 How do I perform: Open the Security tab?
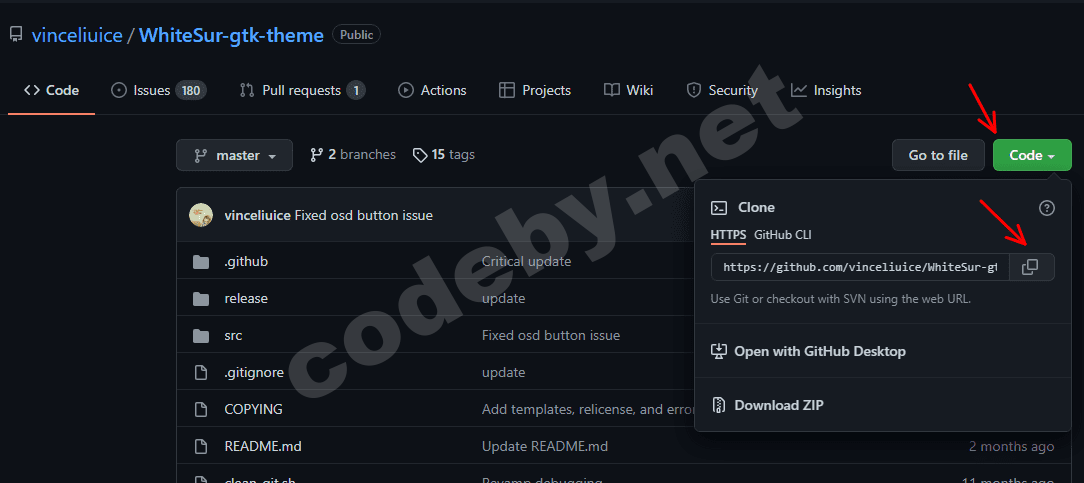[722, 91]
